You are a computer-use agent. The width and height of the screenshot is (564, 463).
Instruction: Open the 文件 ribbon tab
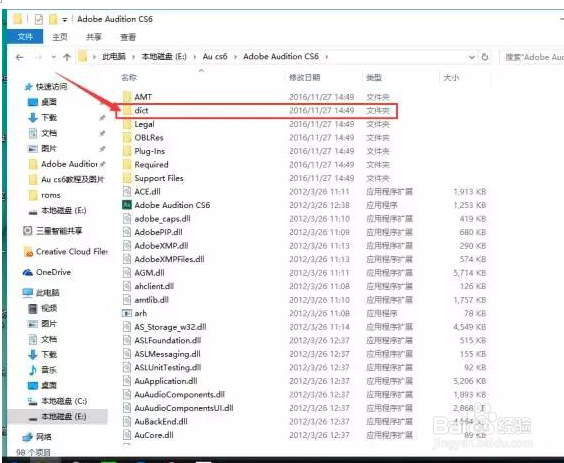pyautogui.click(x=25, y=37)
